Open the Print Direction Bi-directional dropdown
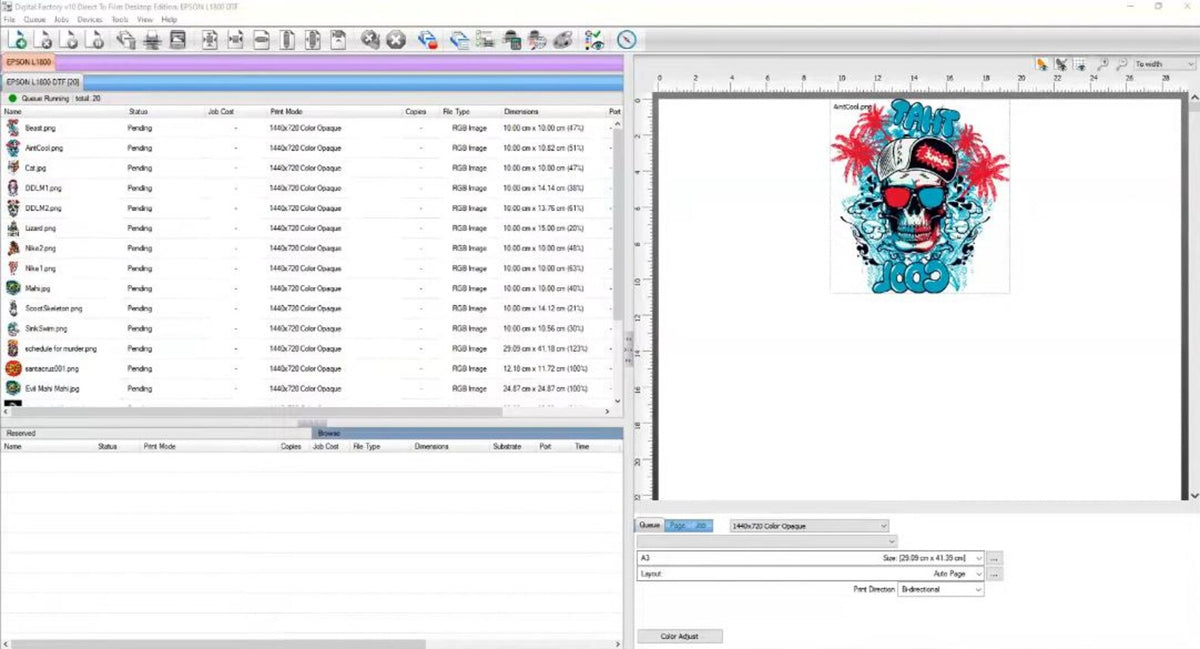 click(941, 590)
